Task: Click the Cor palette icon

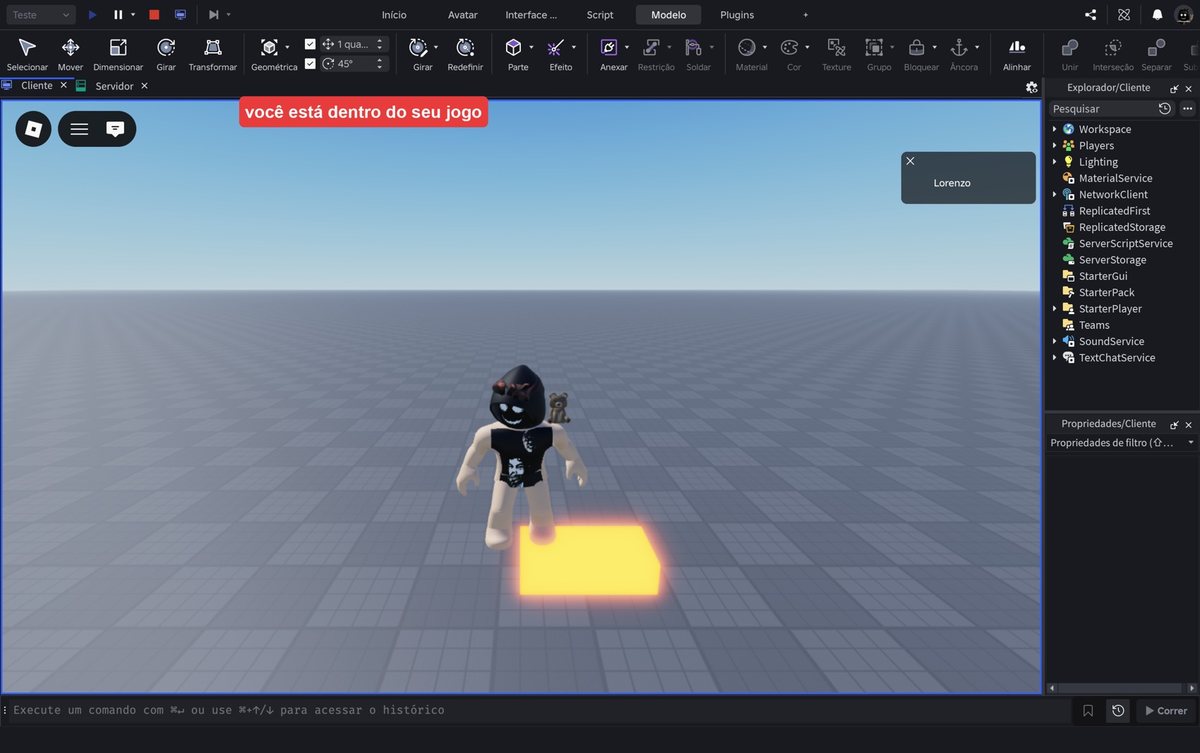Action: [x=789, y=48]
